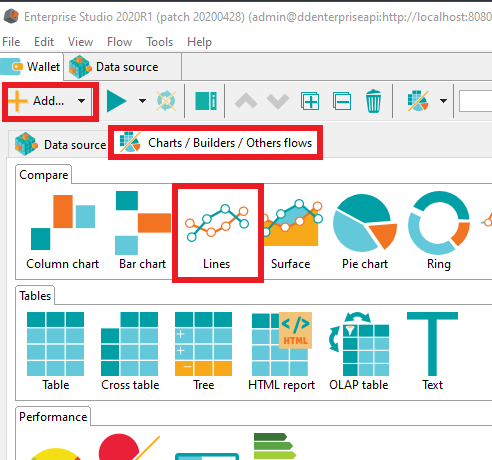The width and height of the screenshot is (492, 460).
Task: Click the Enterprise Studio app icon in title bar
Action: tap(11, 16)
